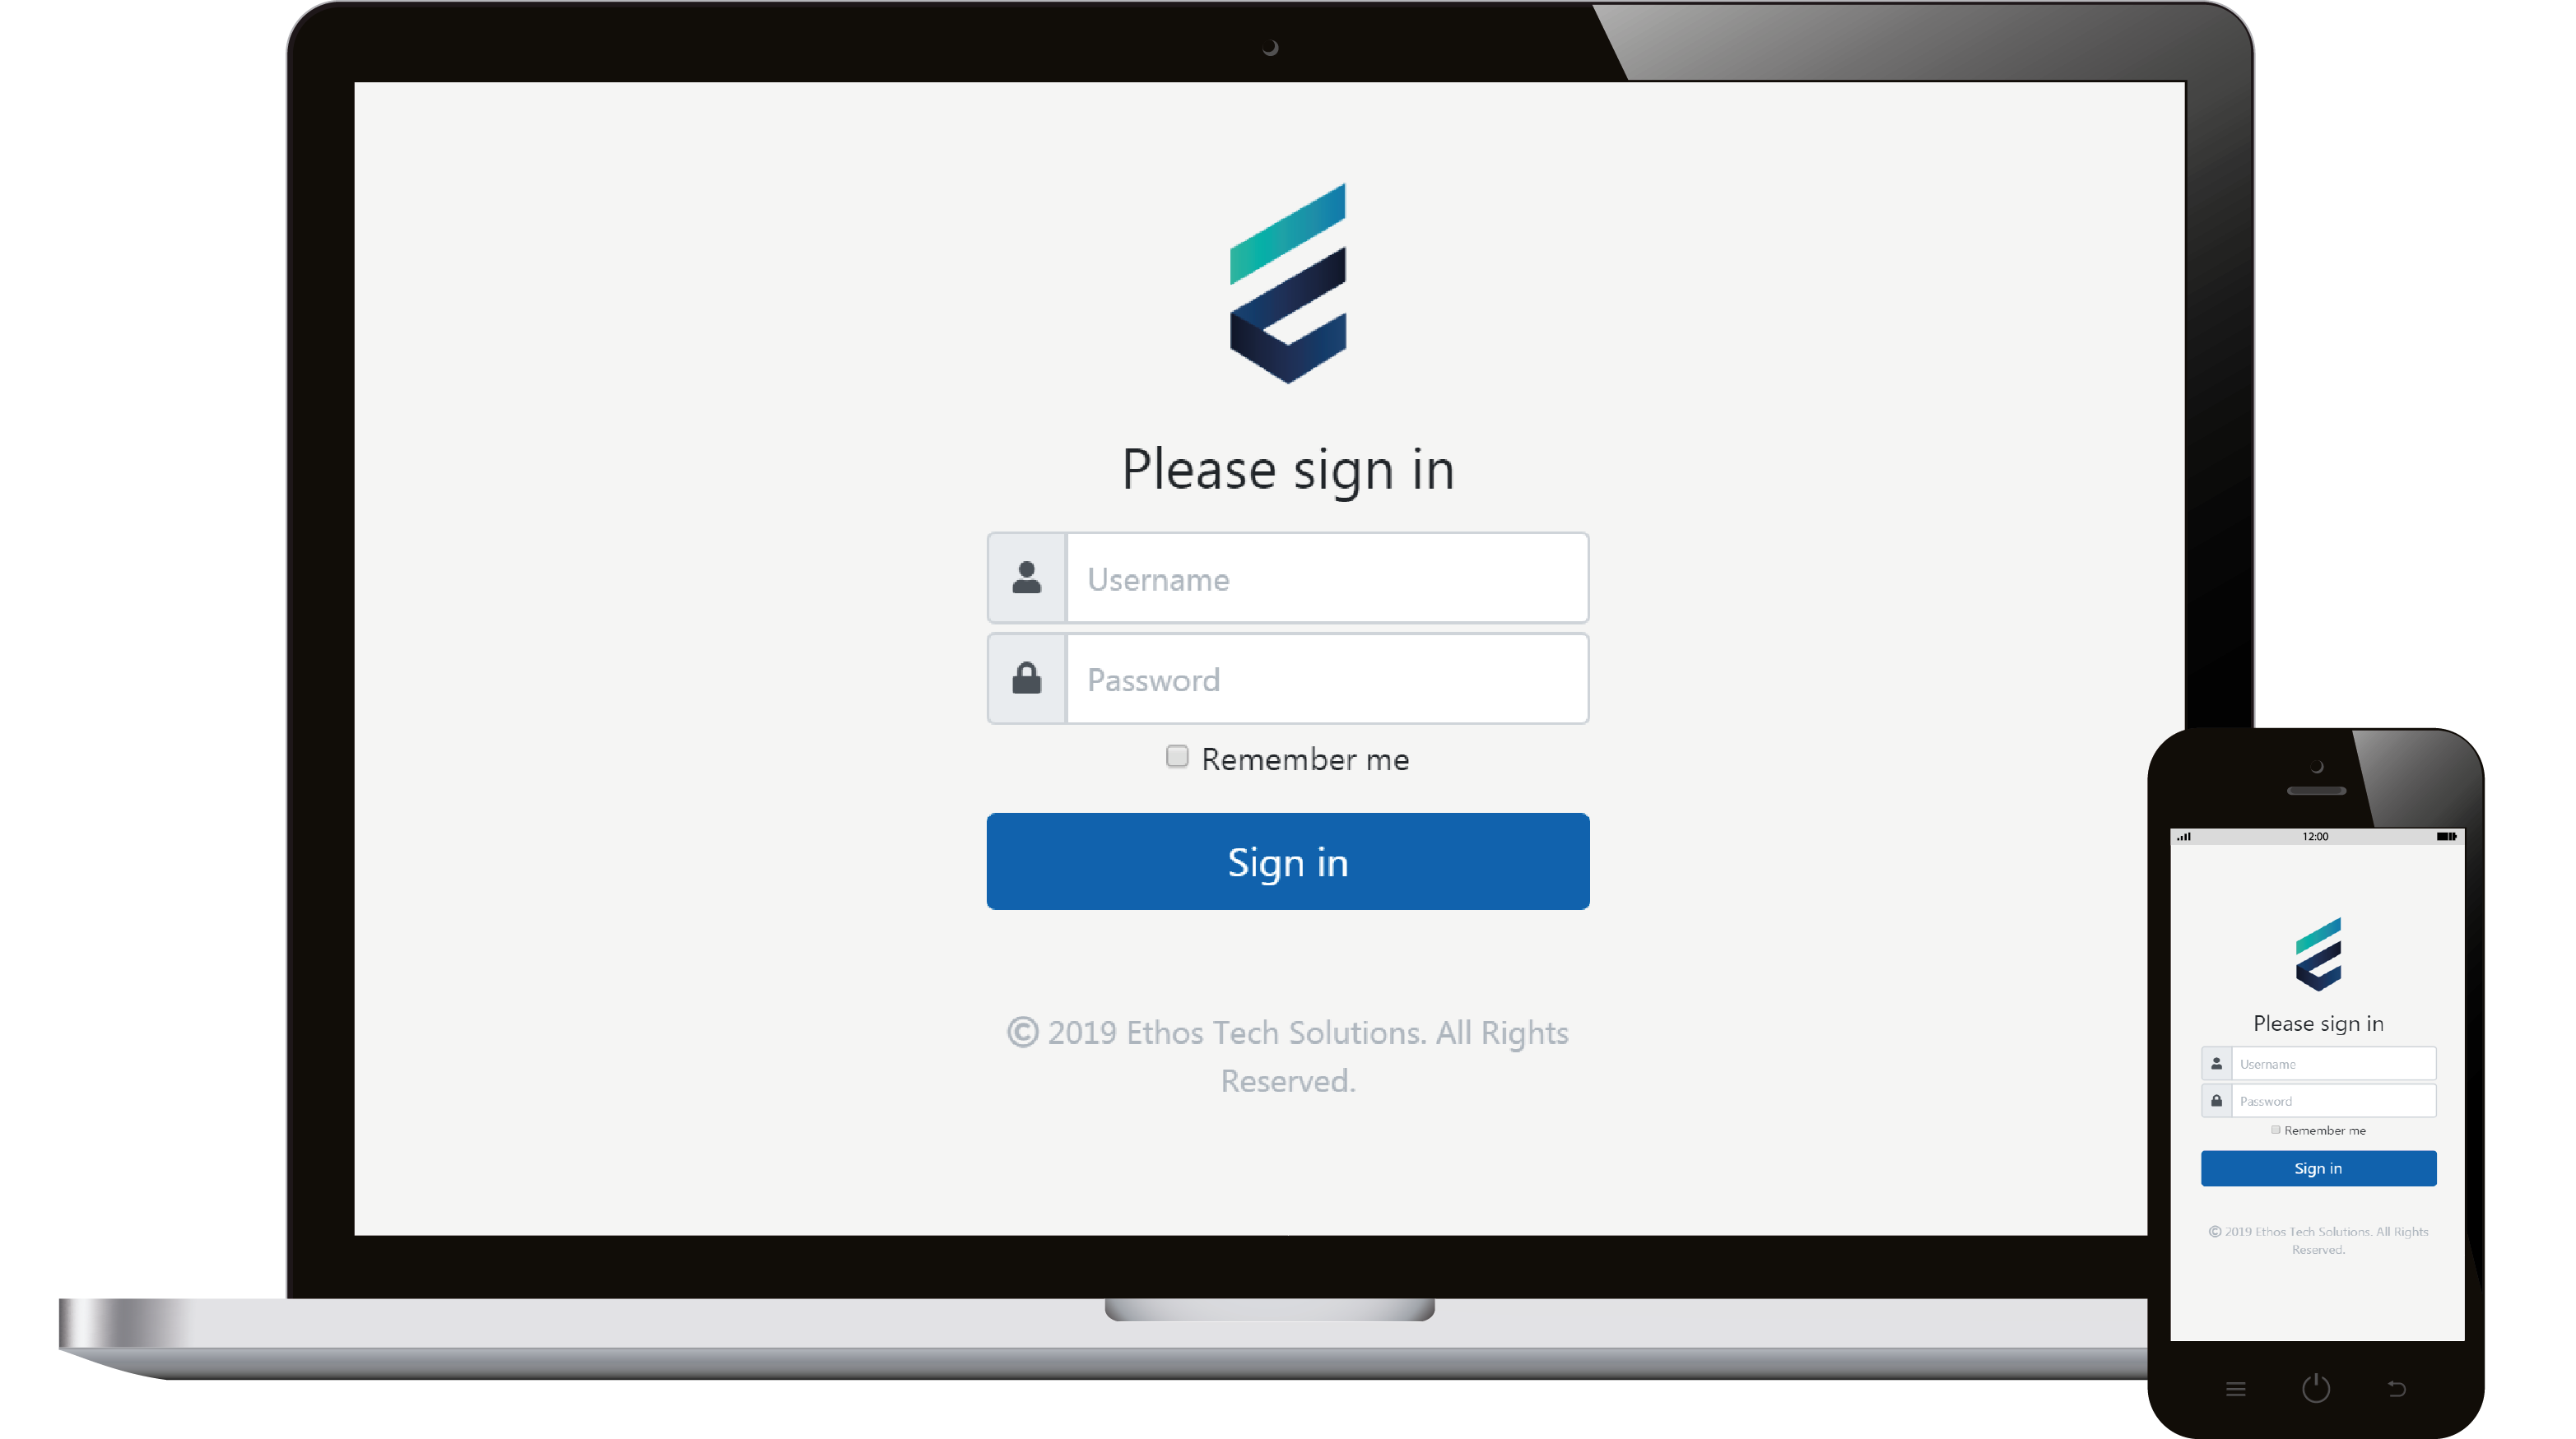Image resolution: width=2576 pixels, height=1439 pixels.
Task: Click the Sign in button
Action: click(x=1288, y=861)
